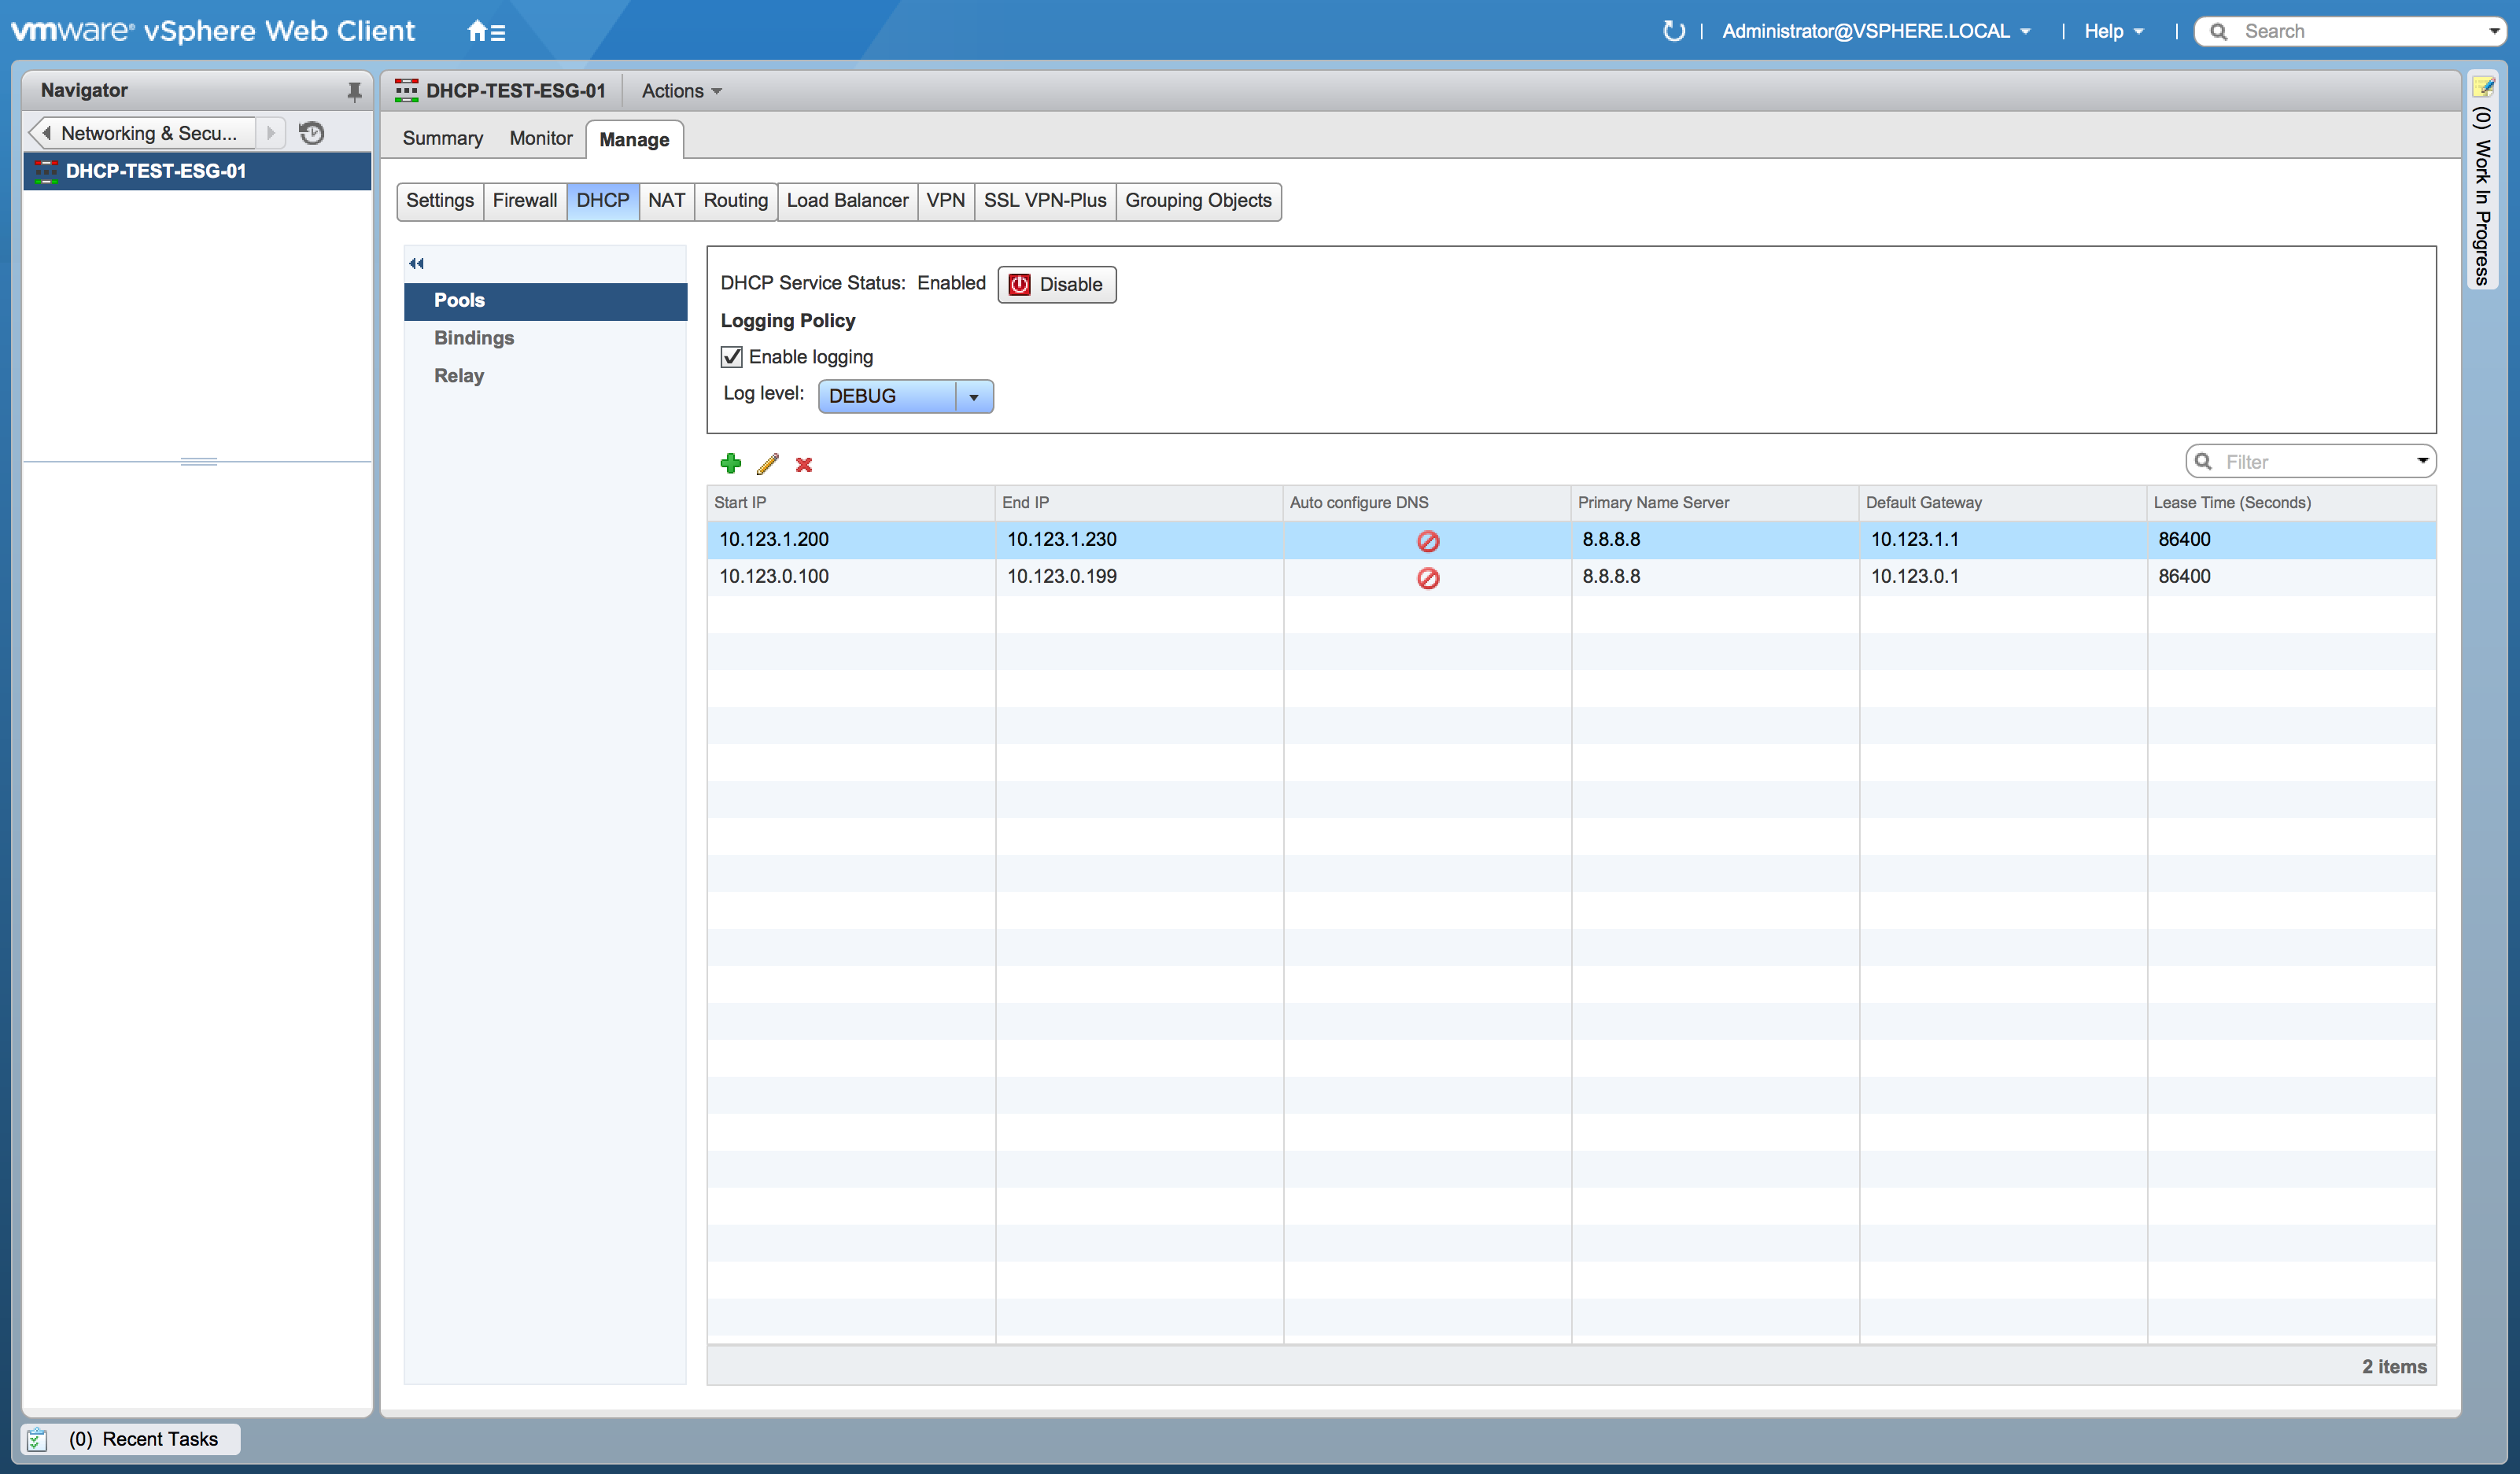The width and height of the screenshot is (2520, 1474).
Task: Select DHCP-TEST-ESG-01 in navigator tree
Action: click(x=197, y=171)
